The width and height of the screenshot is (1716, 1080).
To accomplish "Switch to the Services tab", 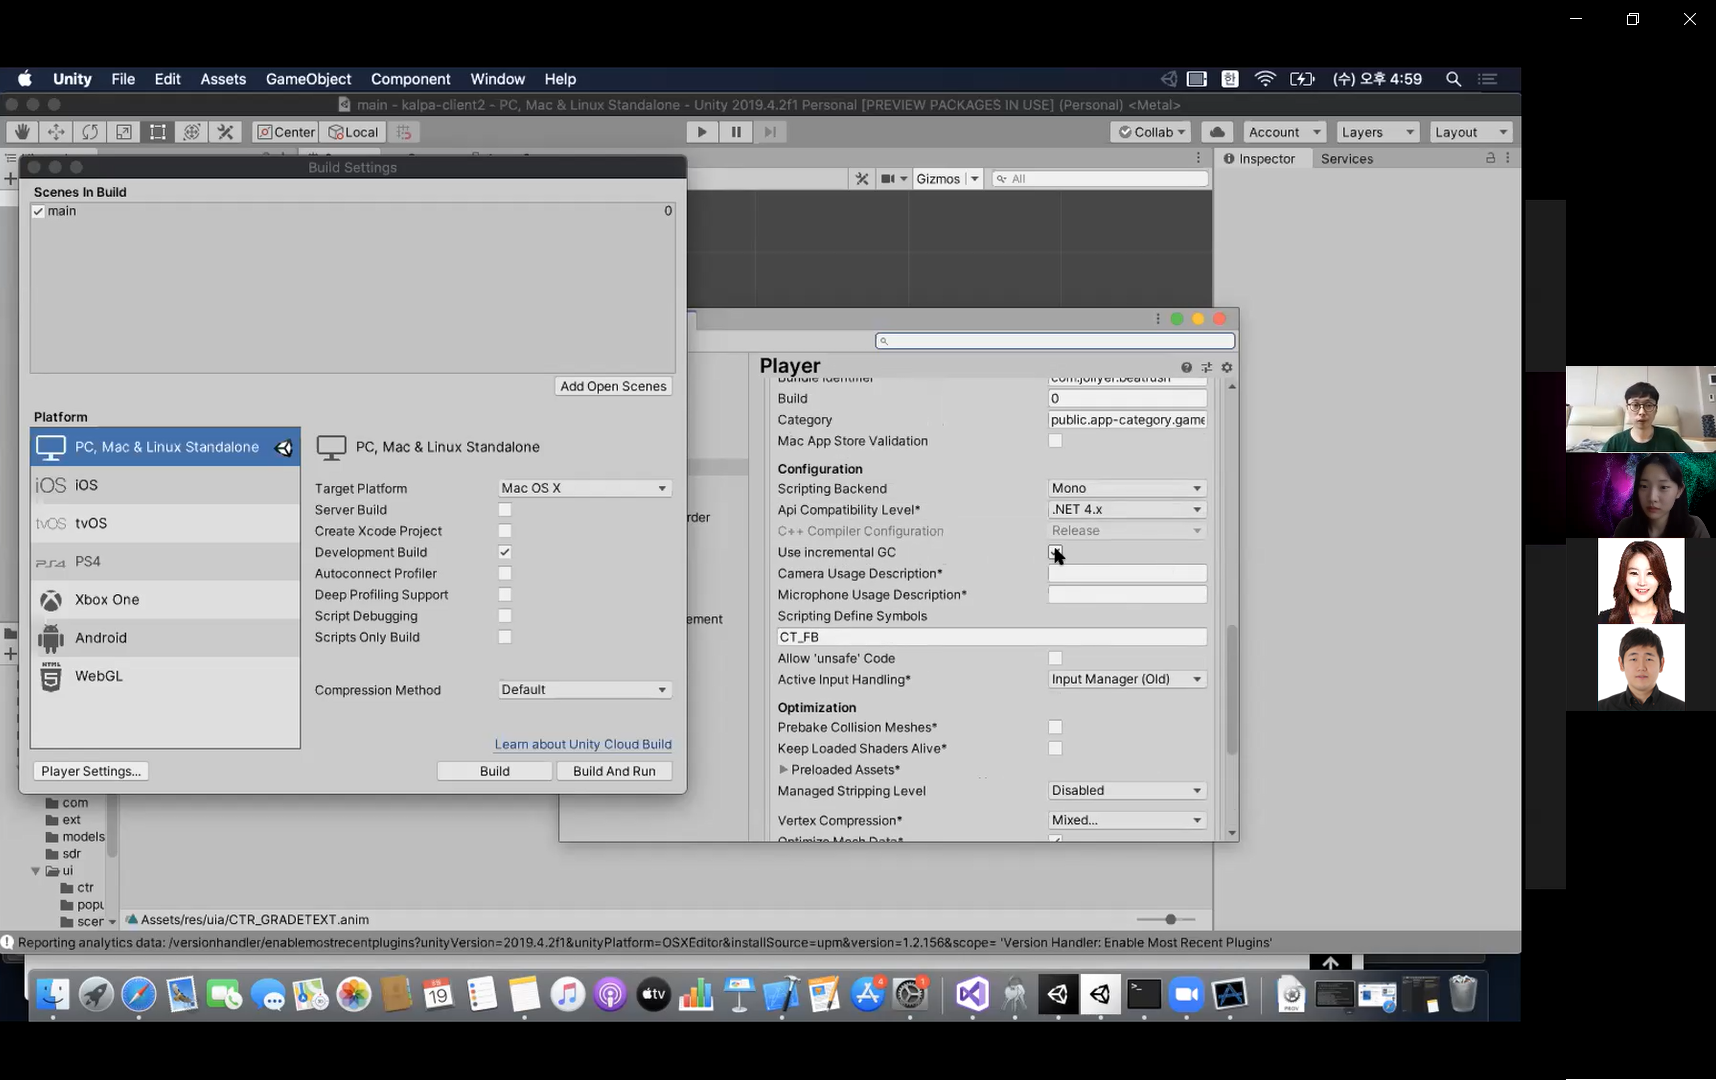I will (1346, 159).
